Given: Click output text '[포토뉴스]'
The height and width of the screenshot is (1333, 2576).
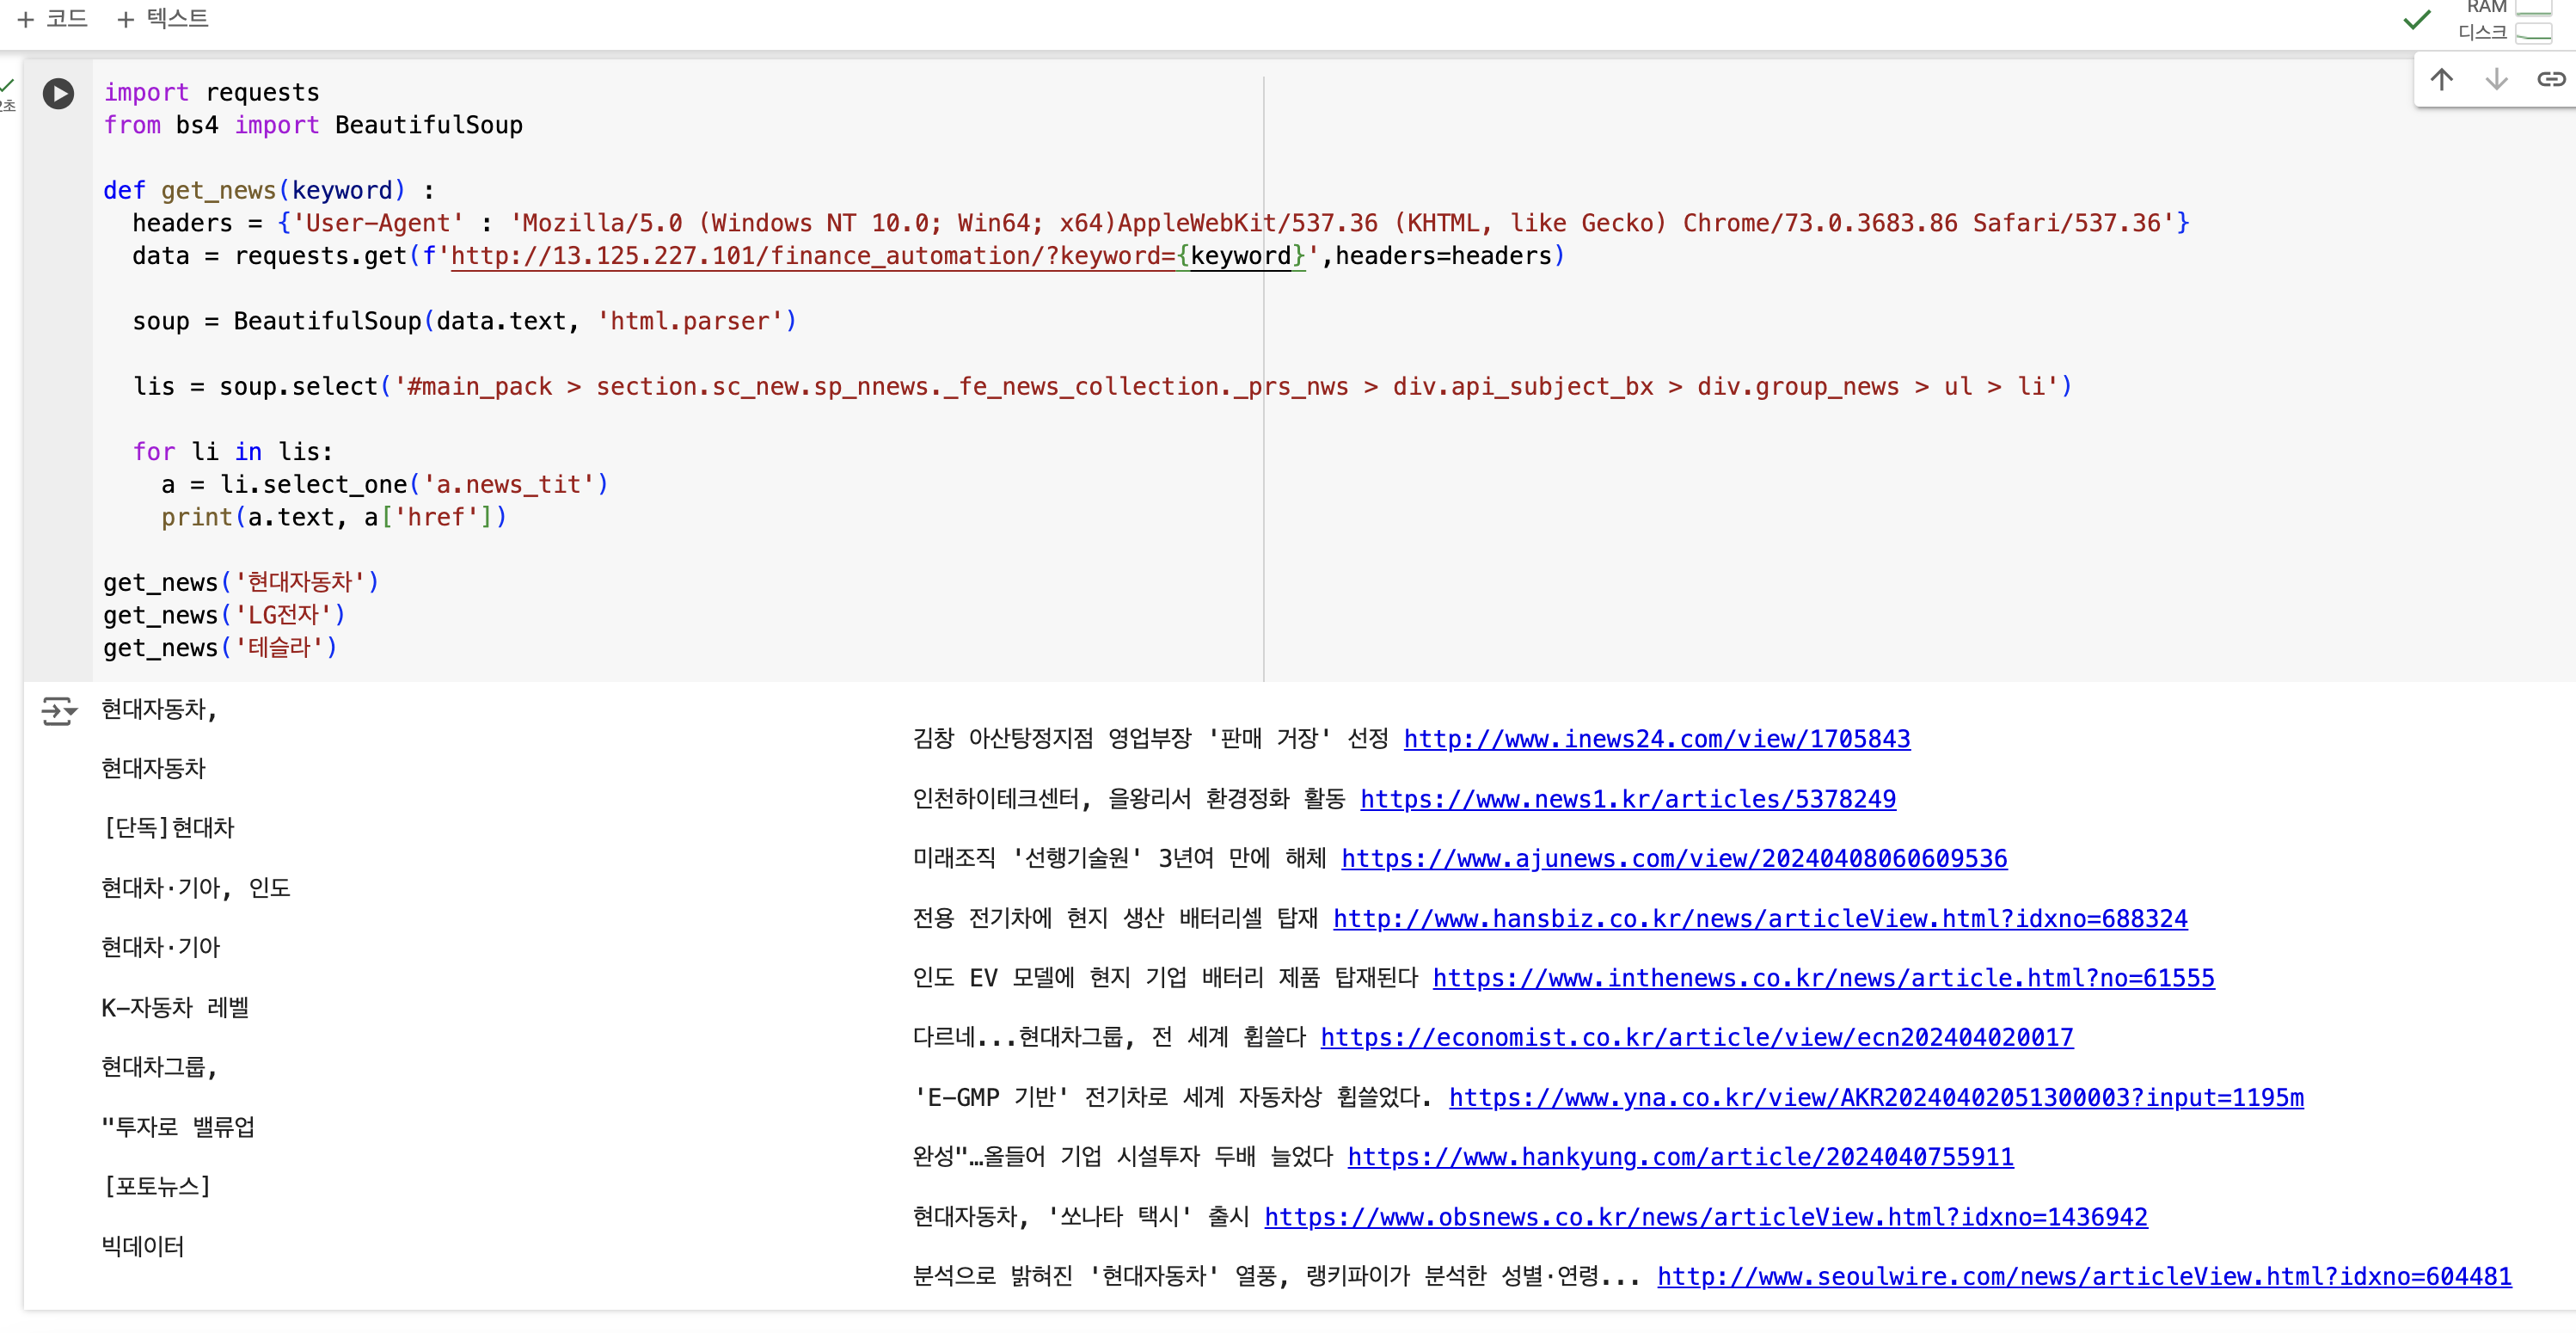Looking at the screenshot, I should tap(157, 1187).
